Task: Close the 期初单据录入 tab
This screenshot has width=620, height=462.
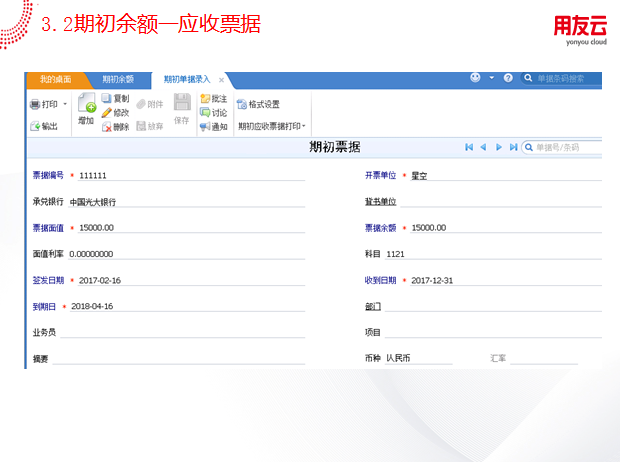Action: [x=221, y=80]
